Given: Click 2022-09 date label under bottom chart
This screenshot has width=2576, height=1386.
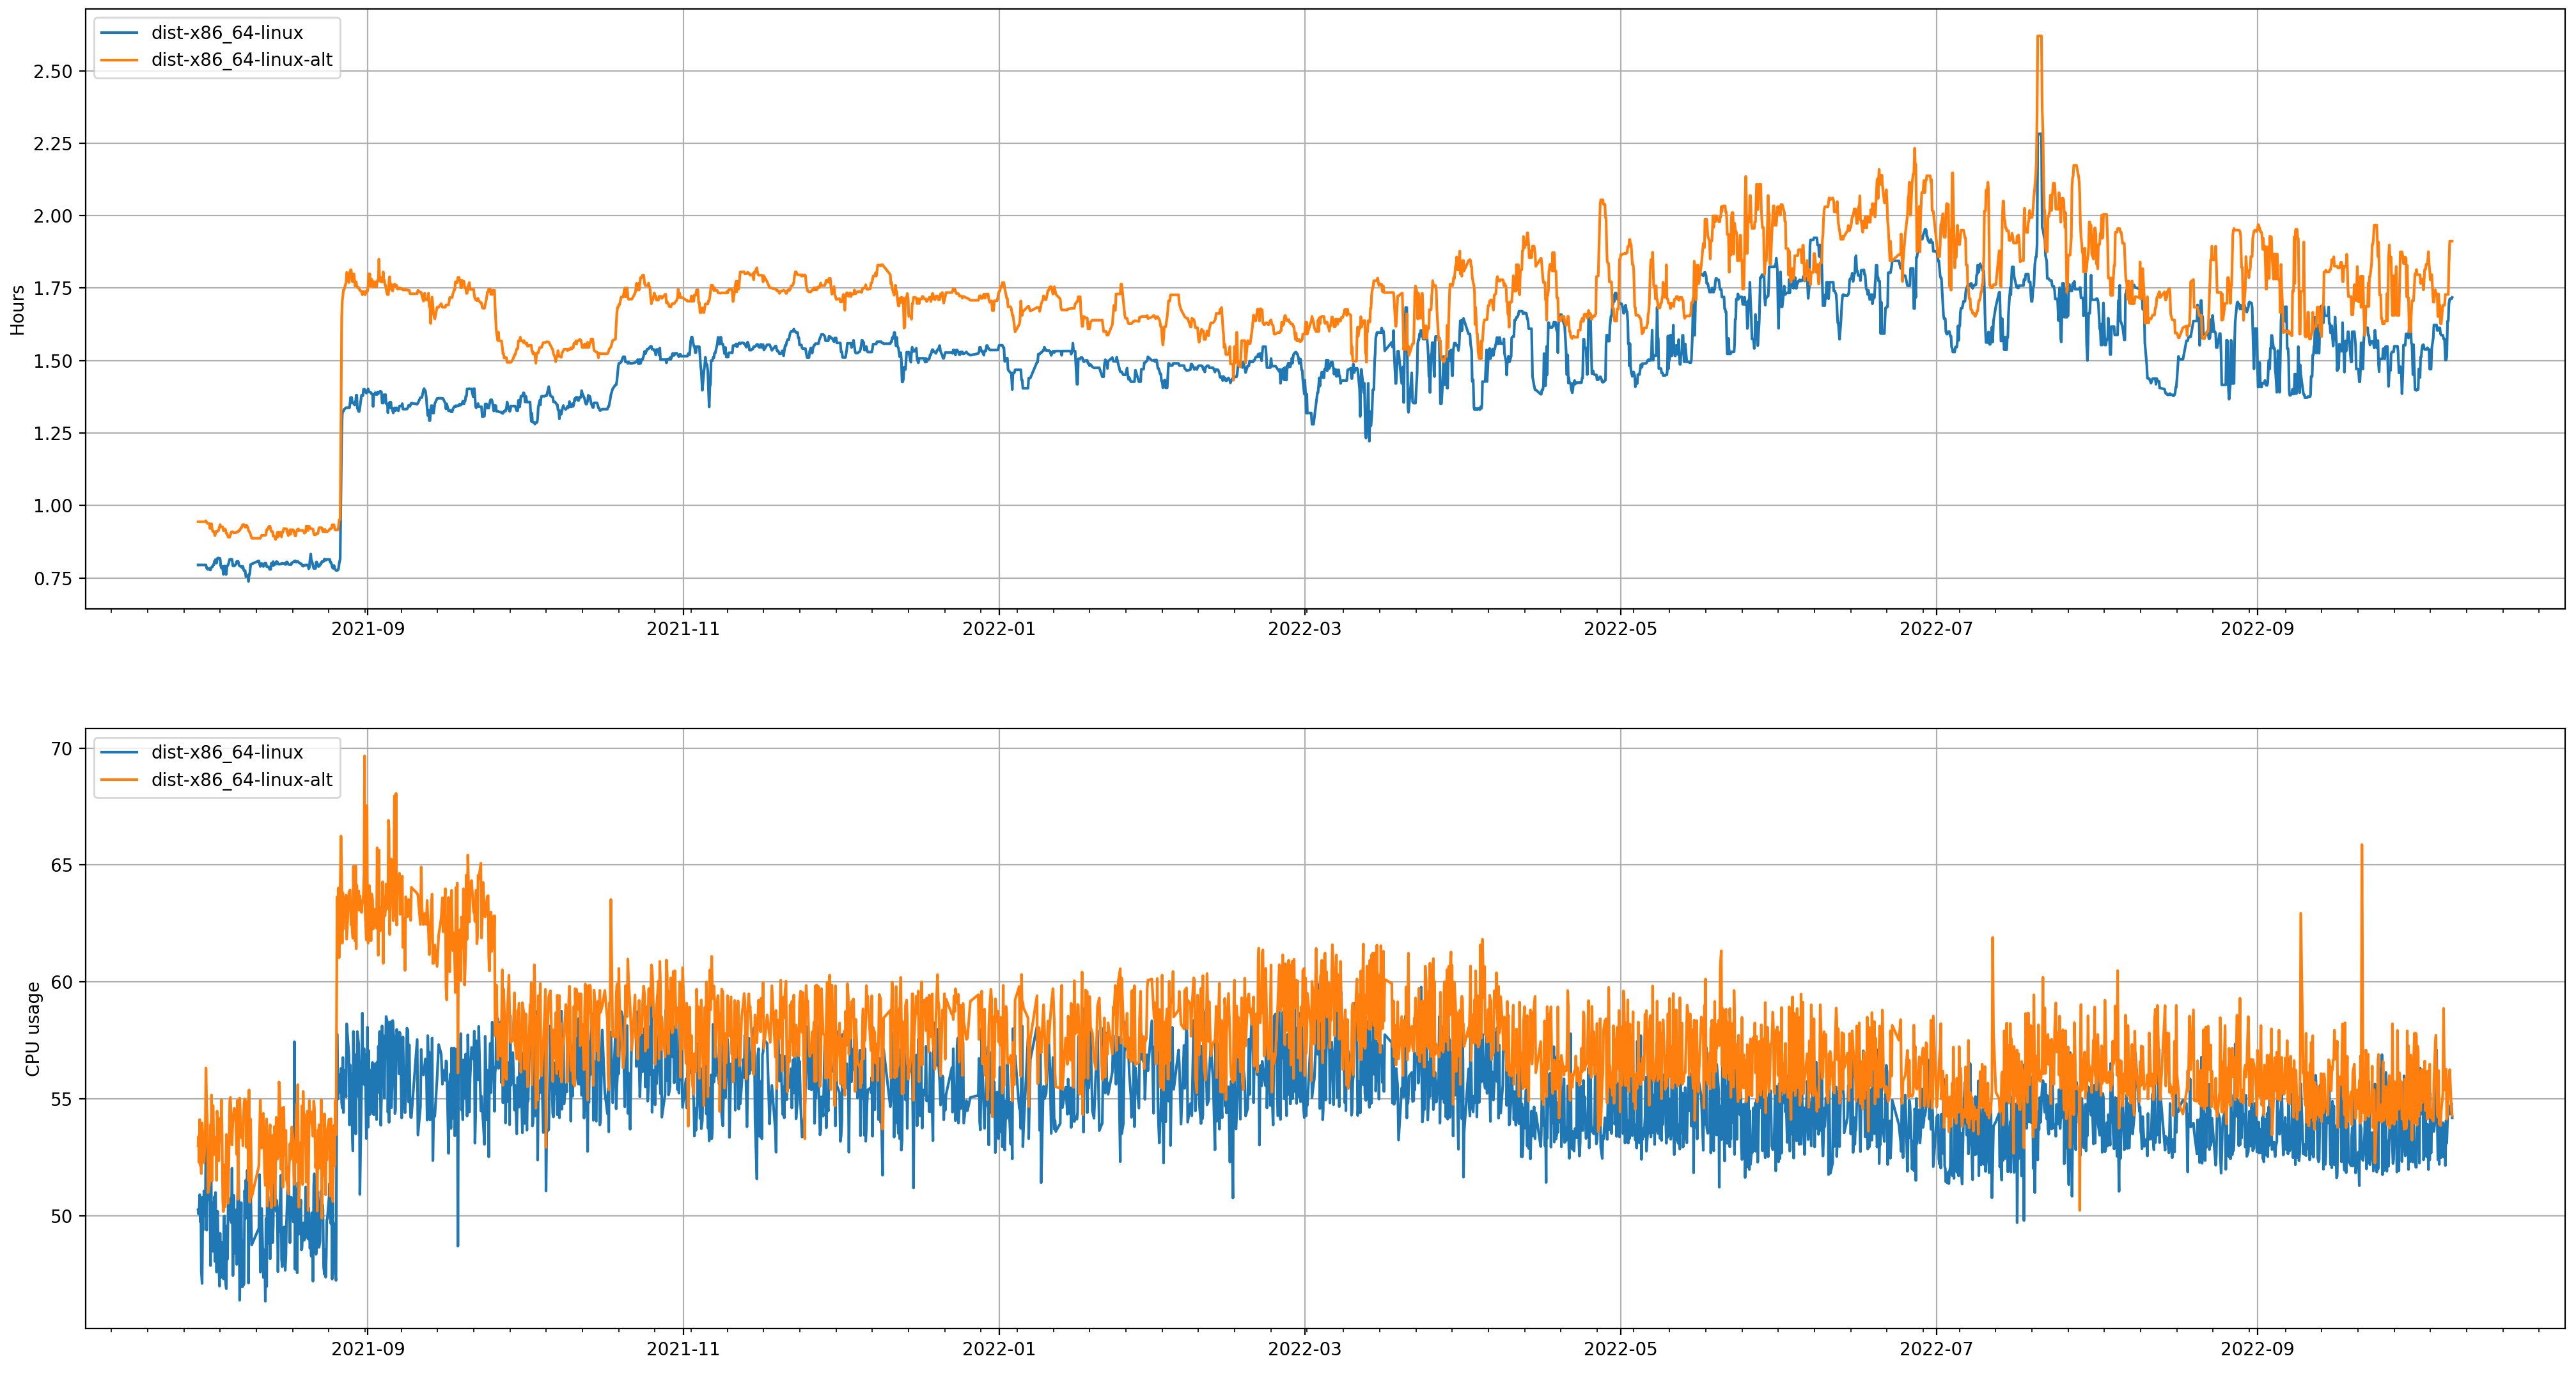Looking at the screenshot, I should point(2257,1348).
